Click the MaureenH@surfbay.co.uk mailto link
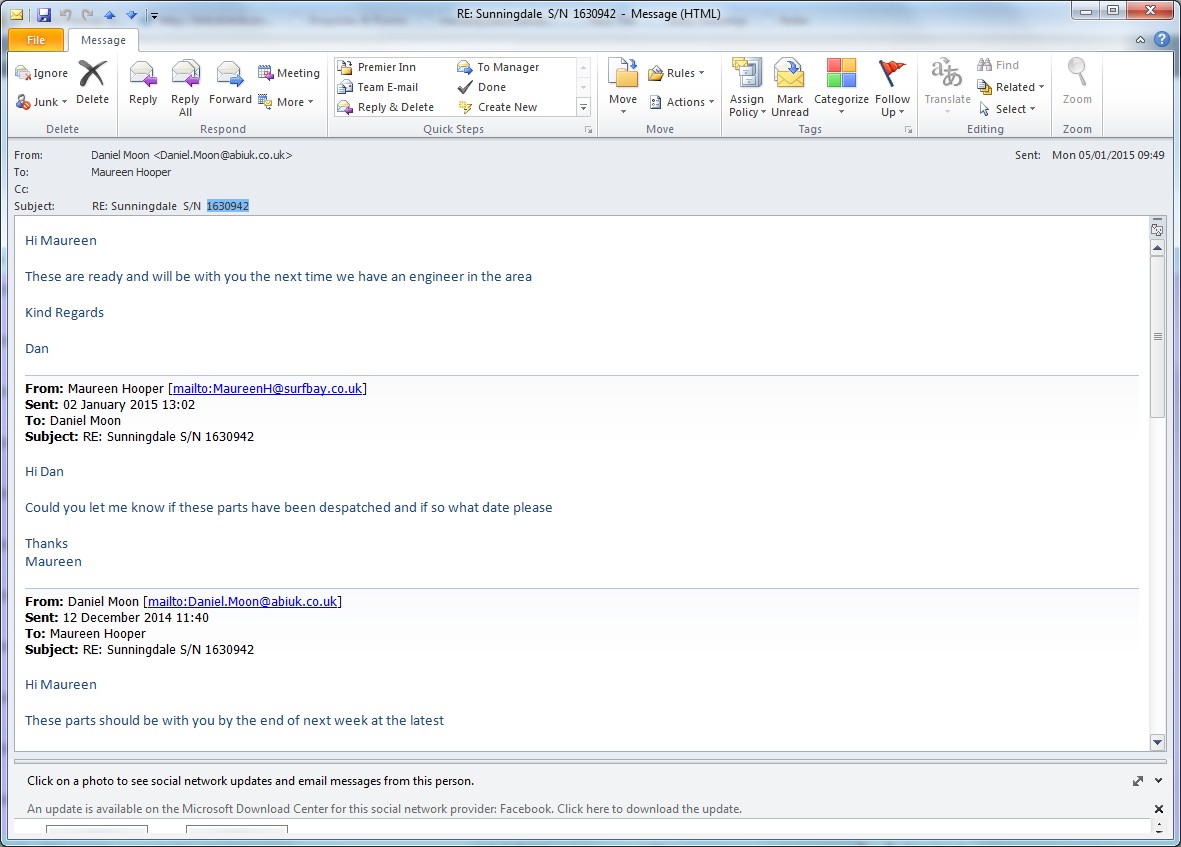 click(267, 389)
